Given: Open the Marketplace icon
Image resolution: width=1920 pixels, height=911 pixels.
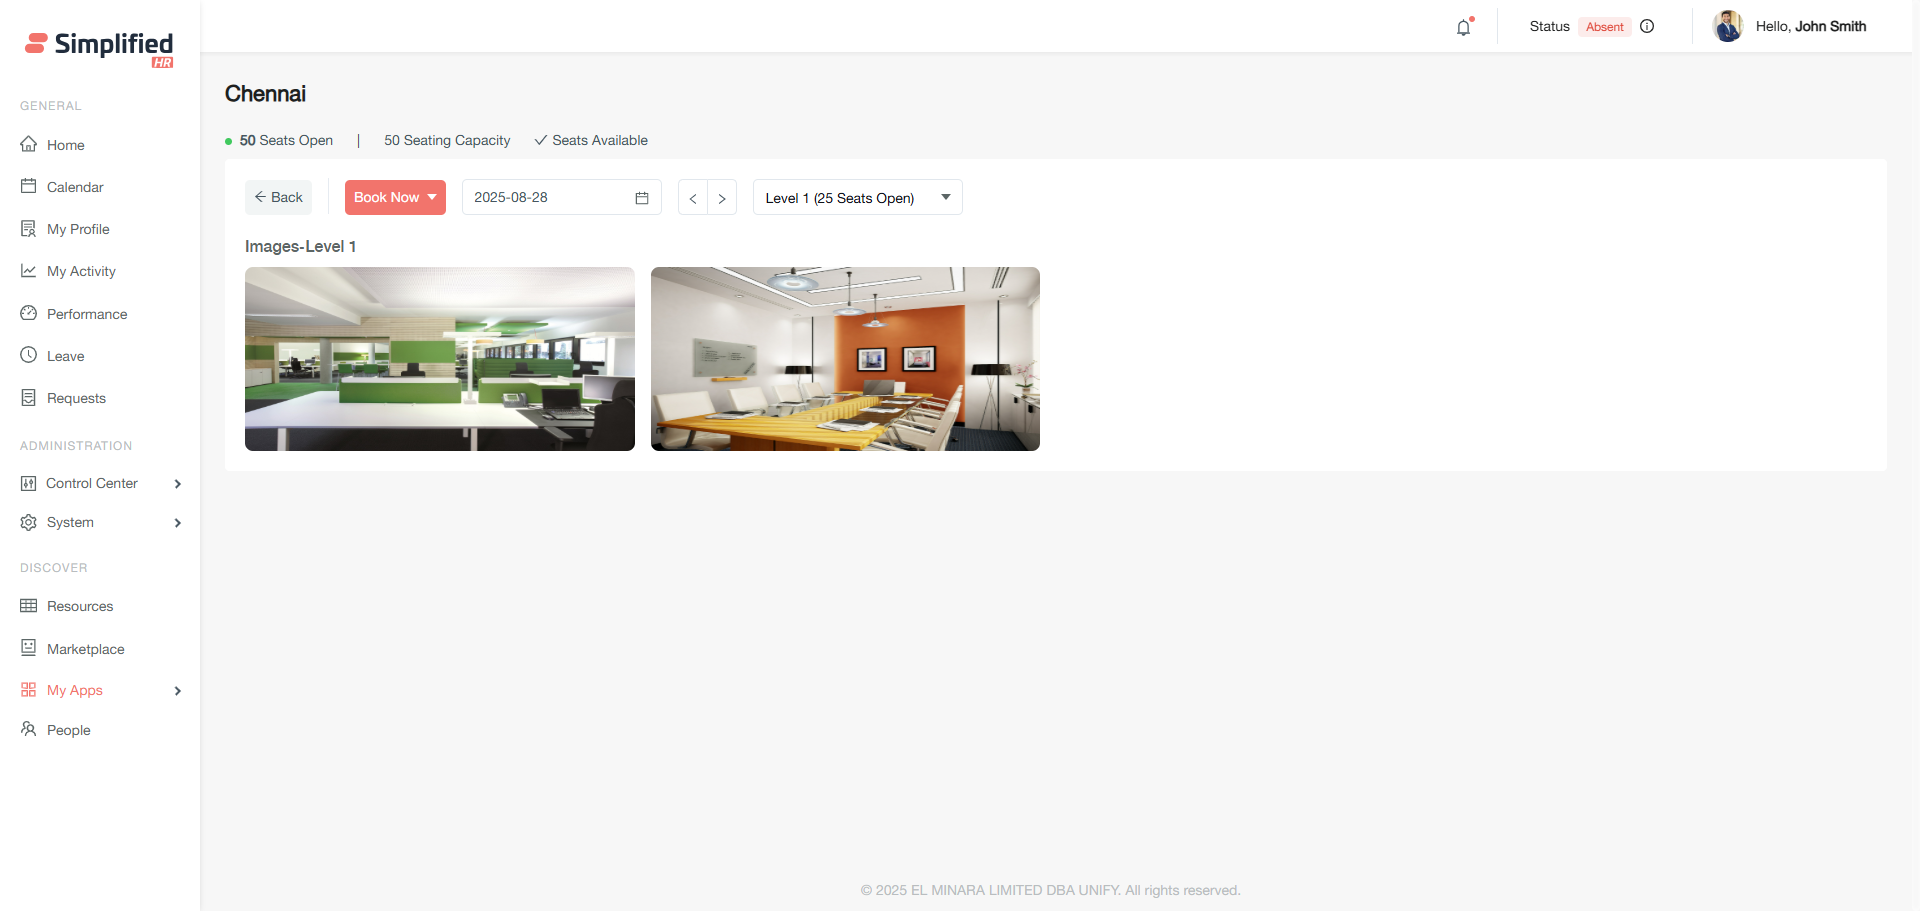Looking at the screenshot, I should coord(29,648).
